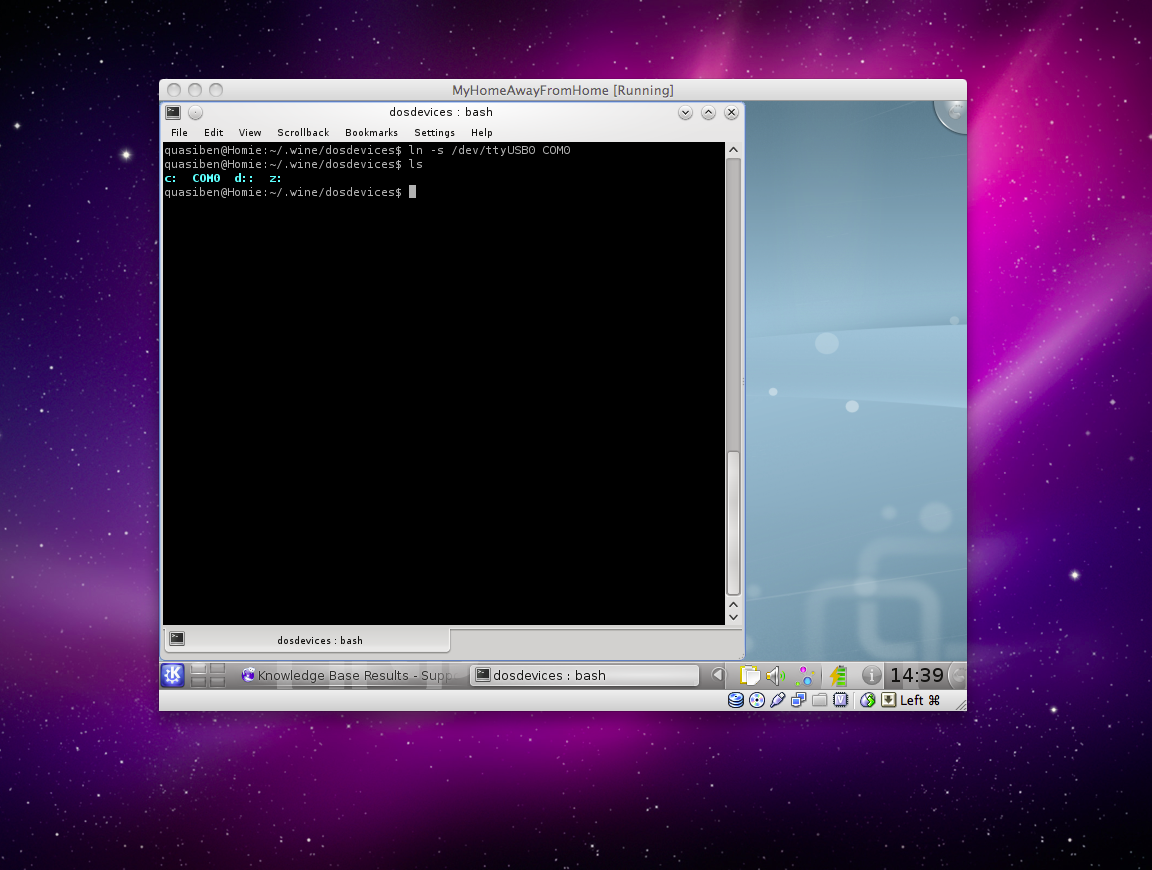Click z: entry in ls output
The image size is (1152, 870).
click(276, 178)
